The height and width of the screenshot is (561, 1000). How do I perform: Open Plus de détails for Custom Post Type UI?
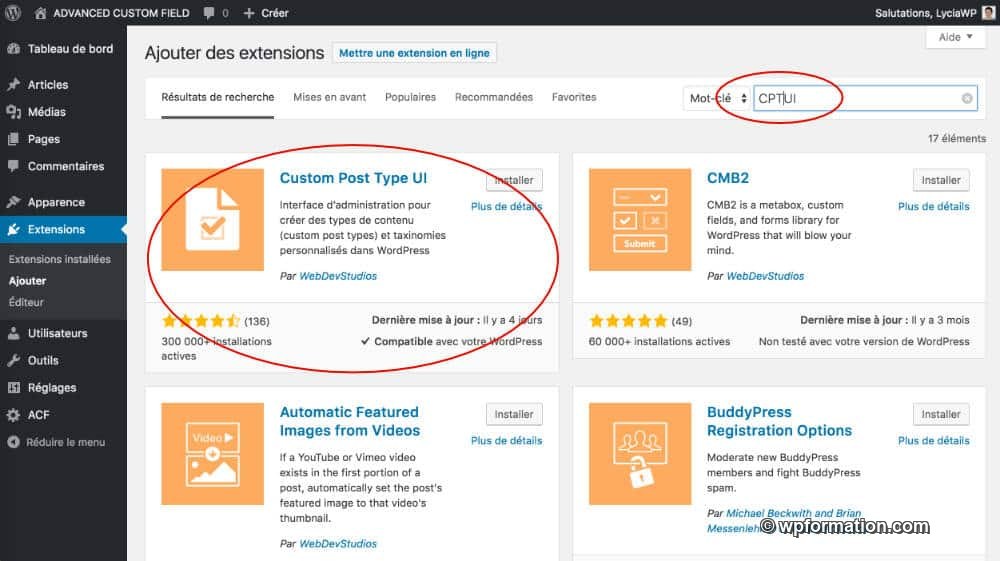pos(506,206)
